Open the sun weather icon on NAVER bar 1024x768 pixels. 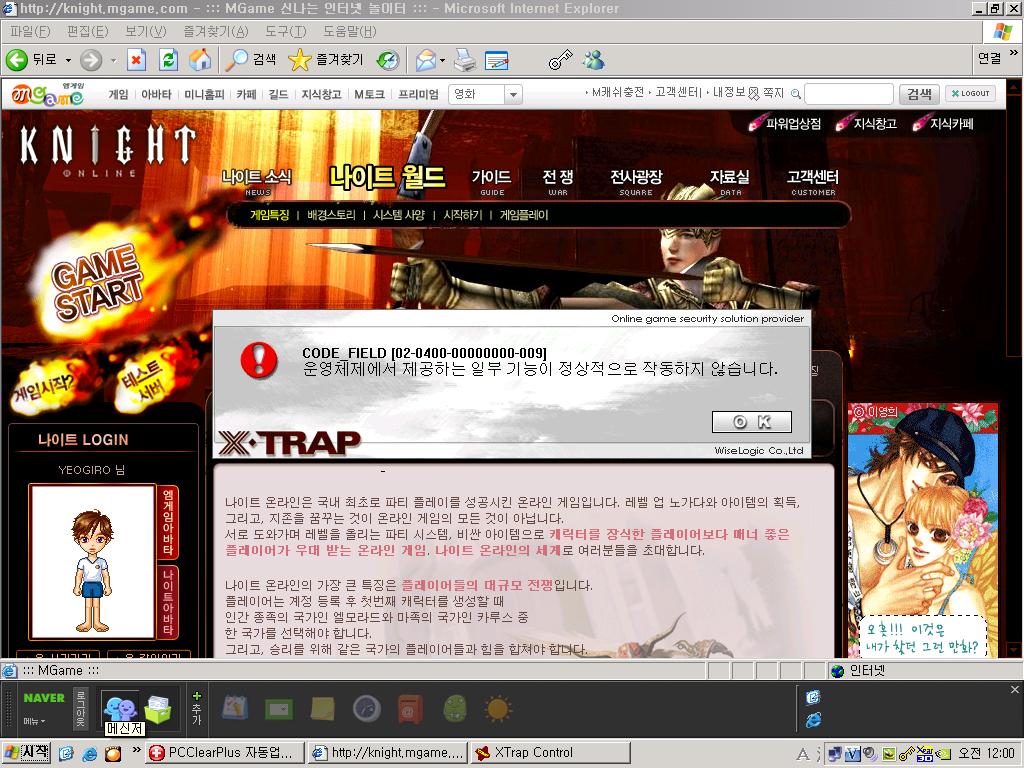coord(498,709)
